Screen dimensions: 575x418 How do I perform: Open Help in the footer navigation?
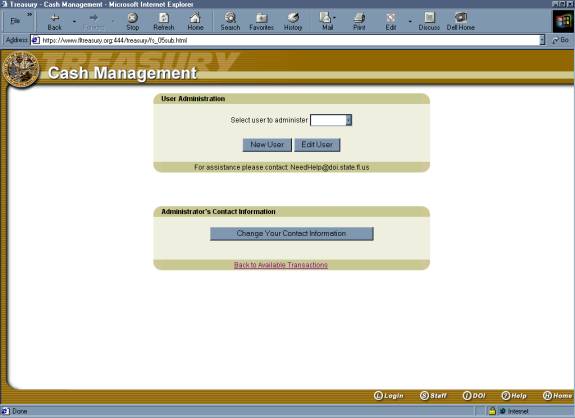[514, 396]
